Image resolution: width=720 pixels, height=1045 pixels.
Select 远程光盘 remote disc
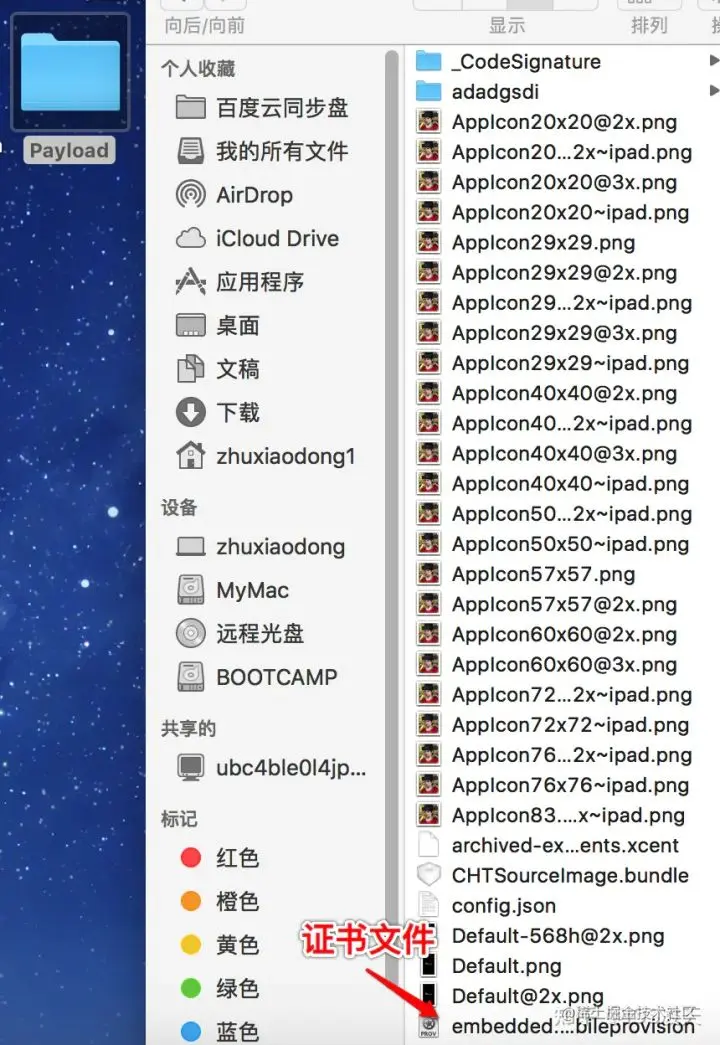(x=239, y=633)
